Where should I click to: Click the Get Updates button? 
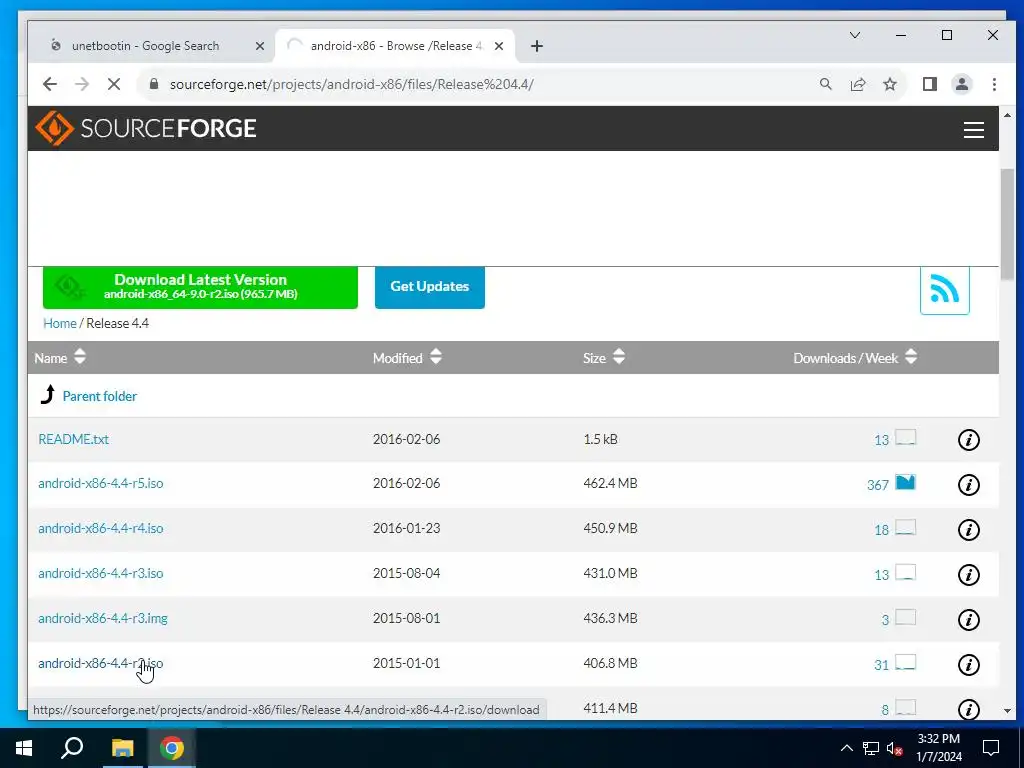click(x=429, y=287)
